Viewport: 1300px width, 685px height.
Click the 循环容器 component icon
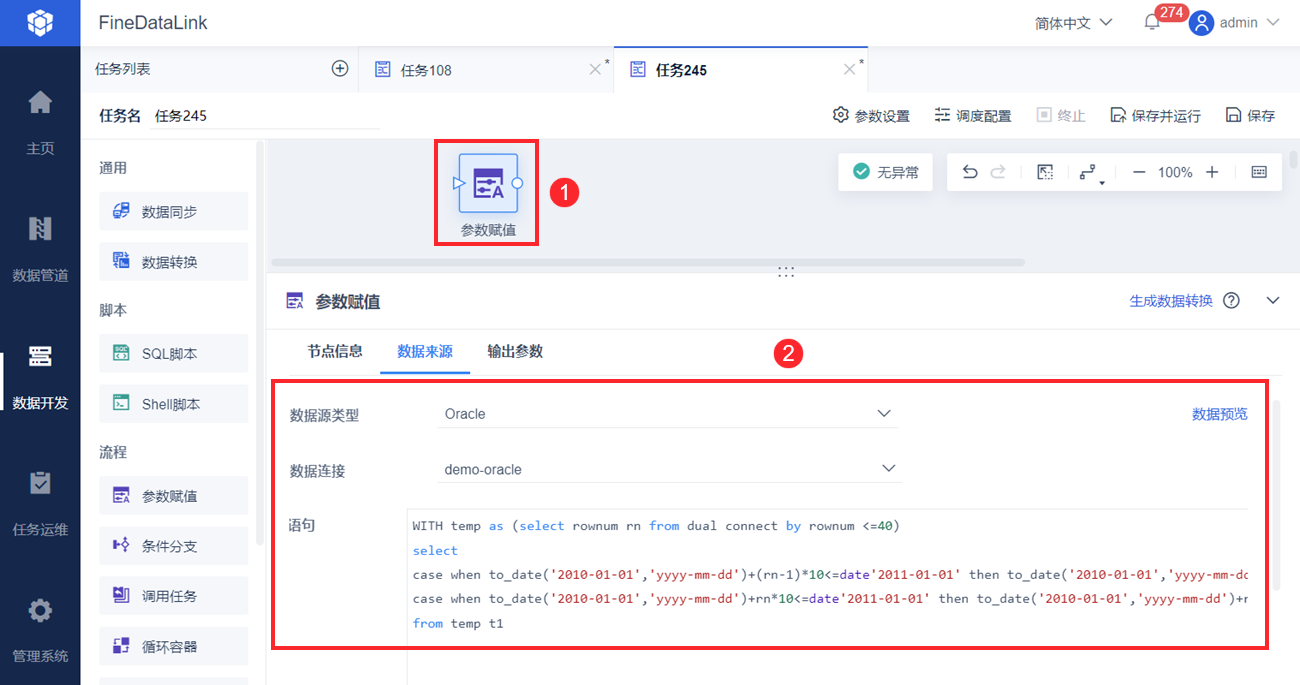[121, 646]
